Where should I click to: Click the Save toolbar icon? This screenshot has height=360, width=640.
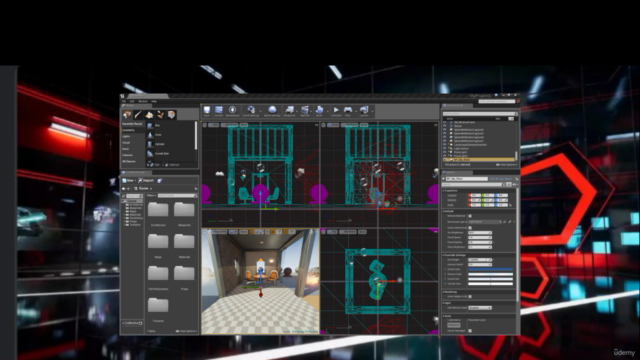tap(207, 111)
